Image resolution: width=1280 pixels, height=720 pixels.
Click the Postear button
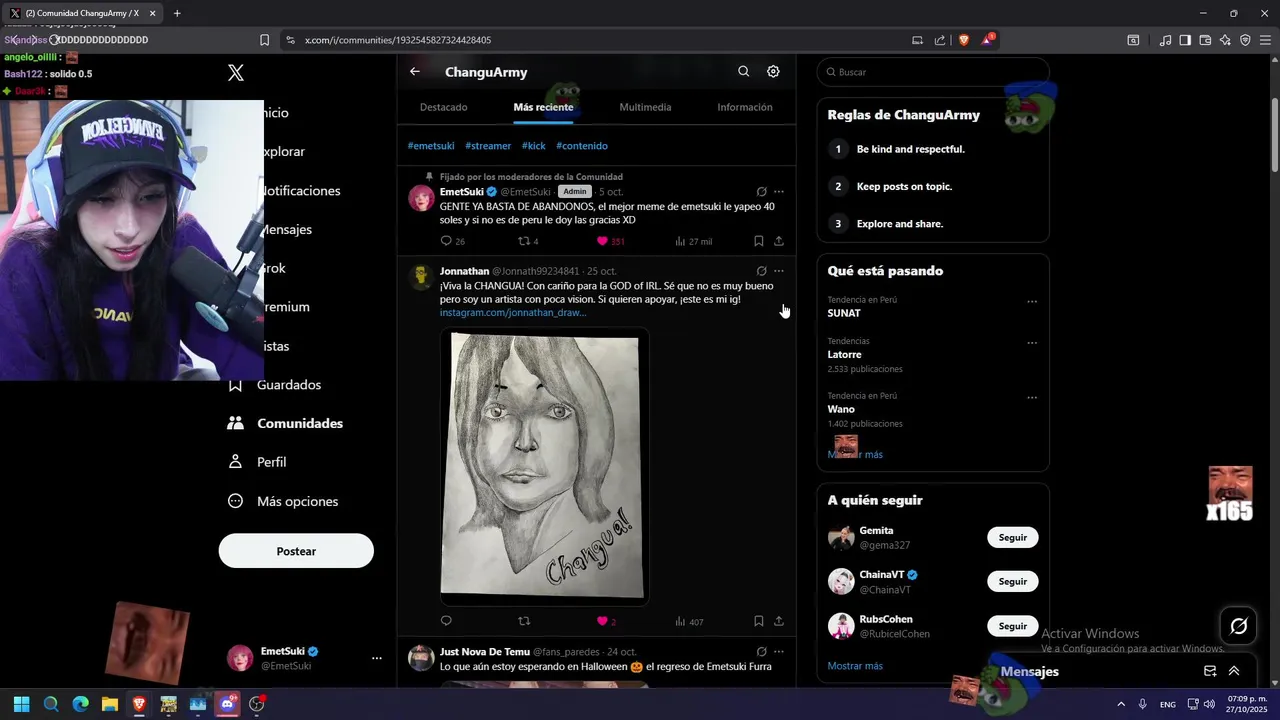[296, 551]
